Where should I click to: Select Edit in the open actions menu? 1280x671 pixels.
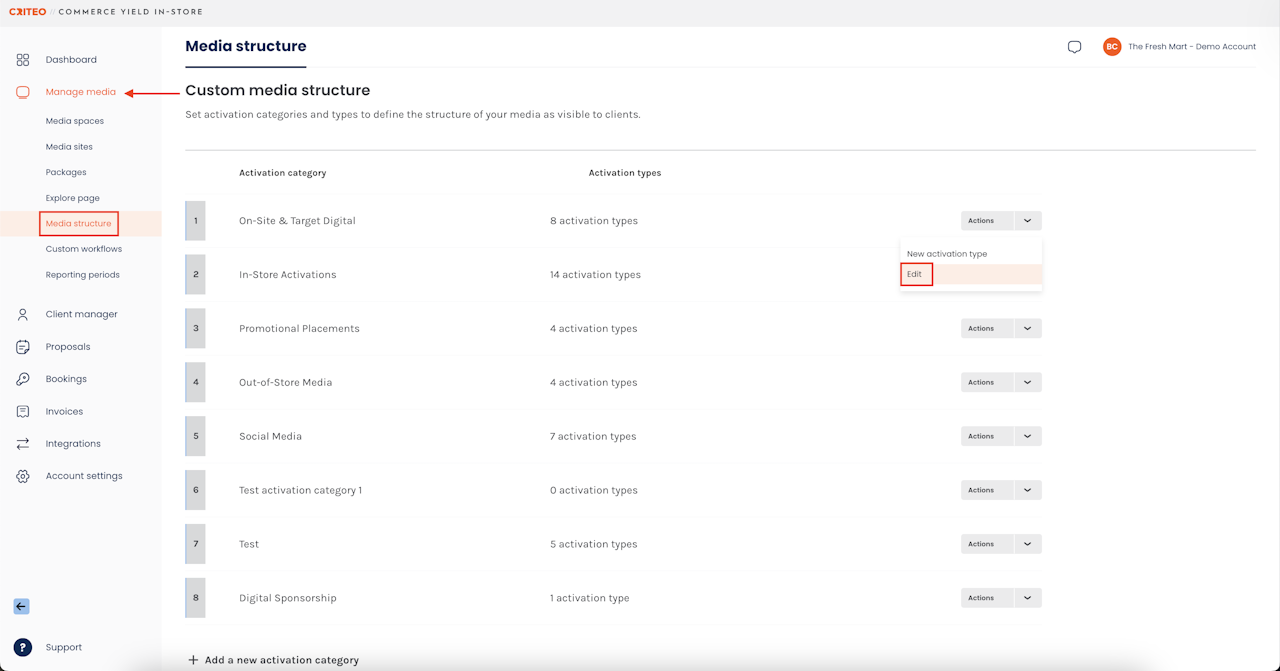click(x=915, y=274)
